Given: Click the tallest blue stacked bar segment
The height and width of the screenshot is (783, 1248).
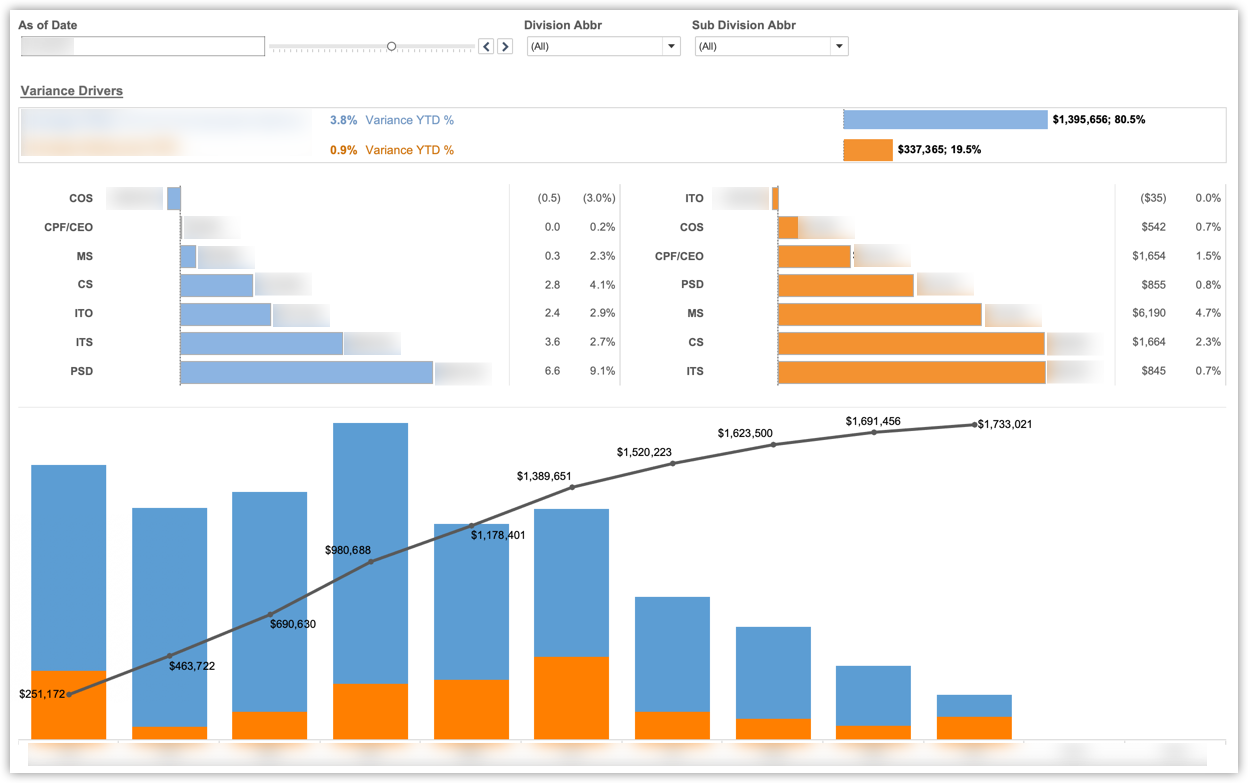Looking at the screenshot, I should coord(370,552).
